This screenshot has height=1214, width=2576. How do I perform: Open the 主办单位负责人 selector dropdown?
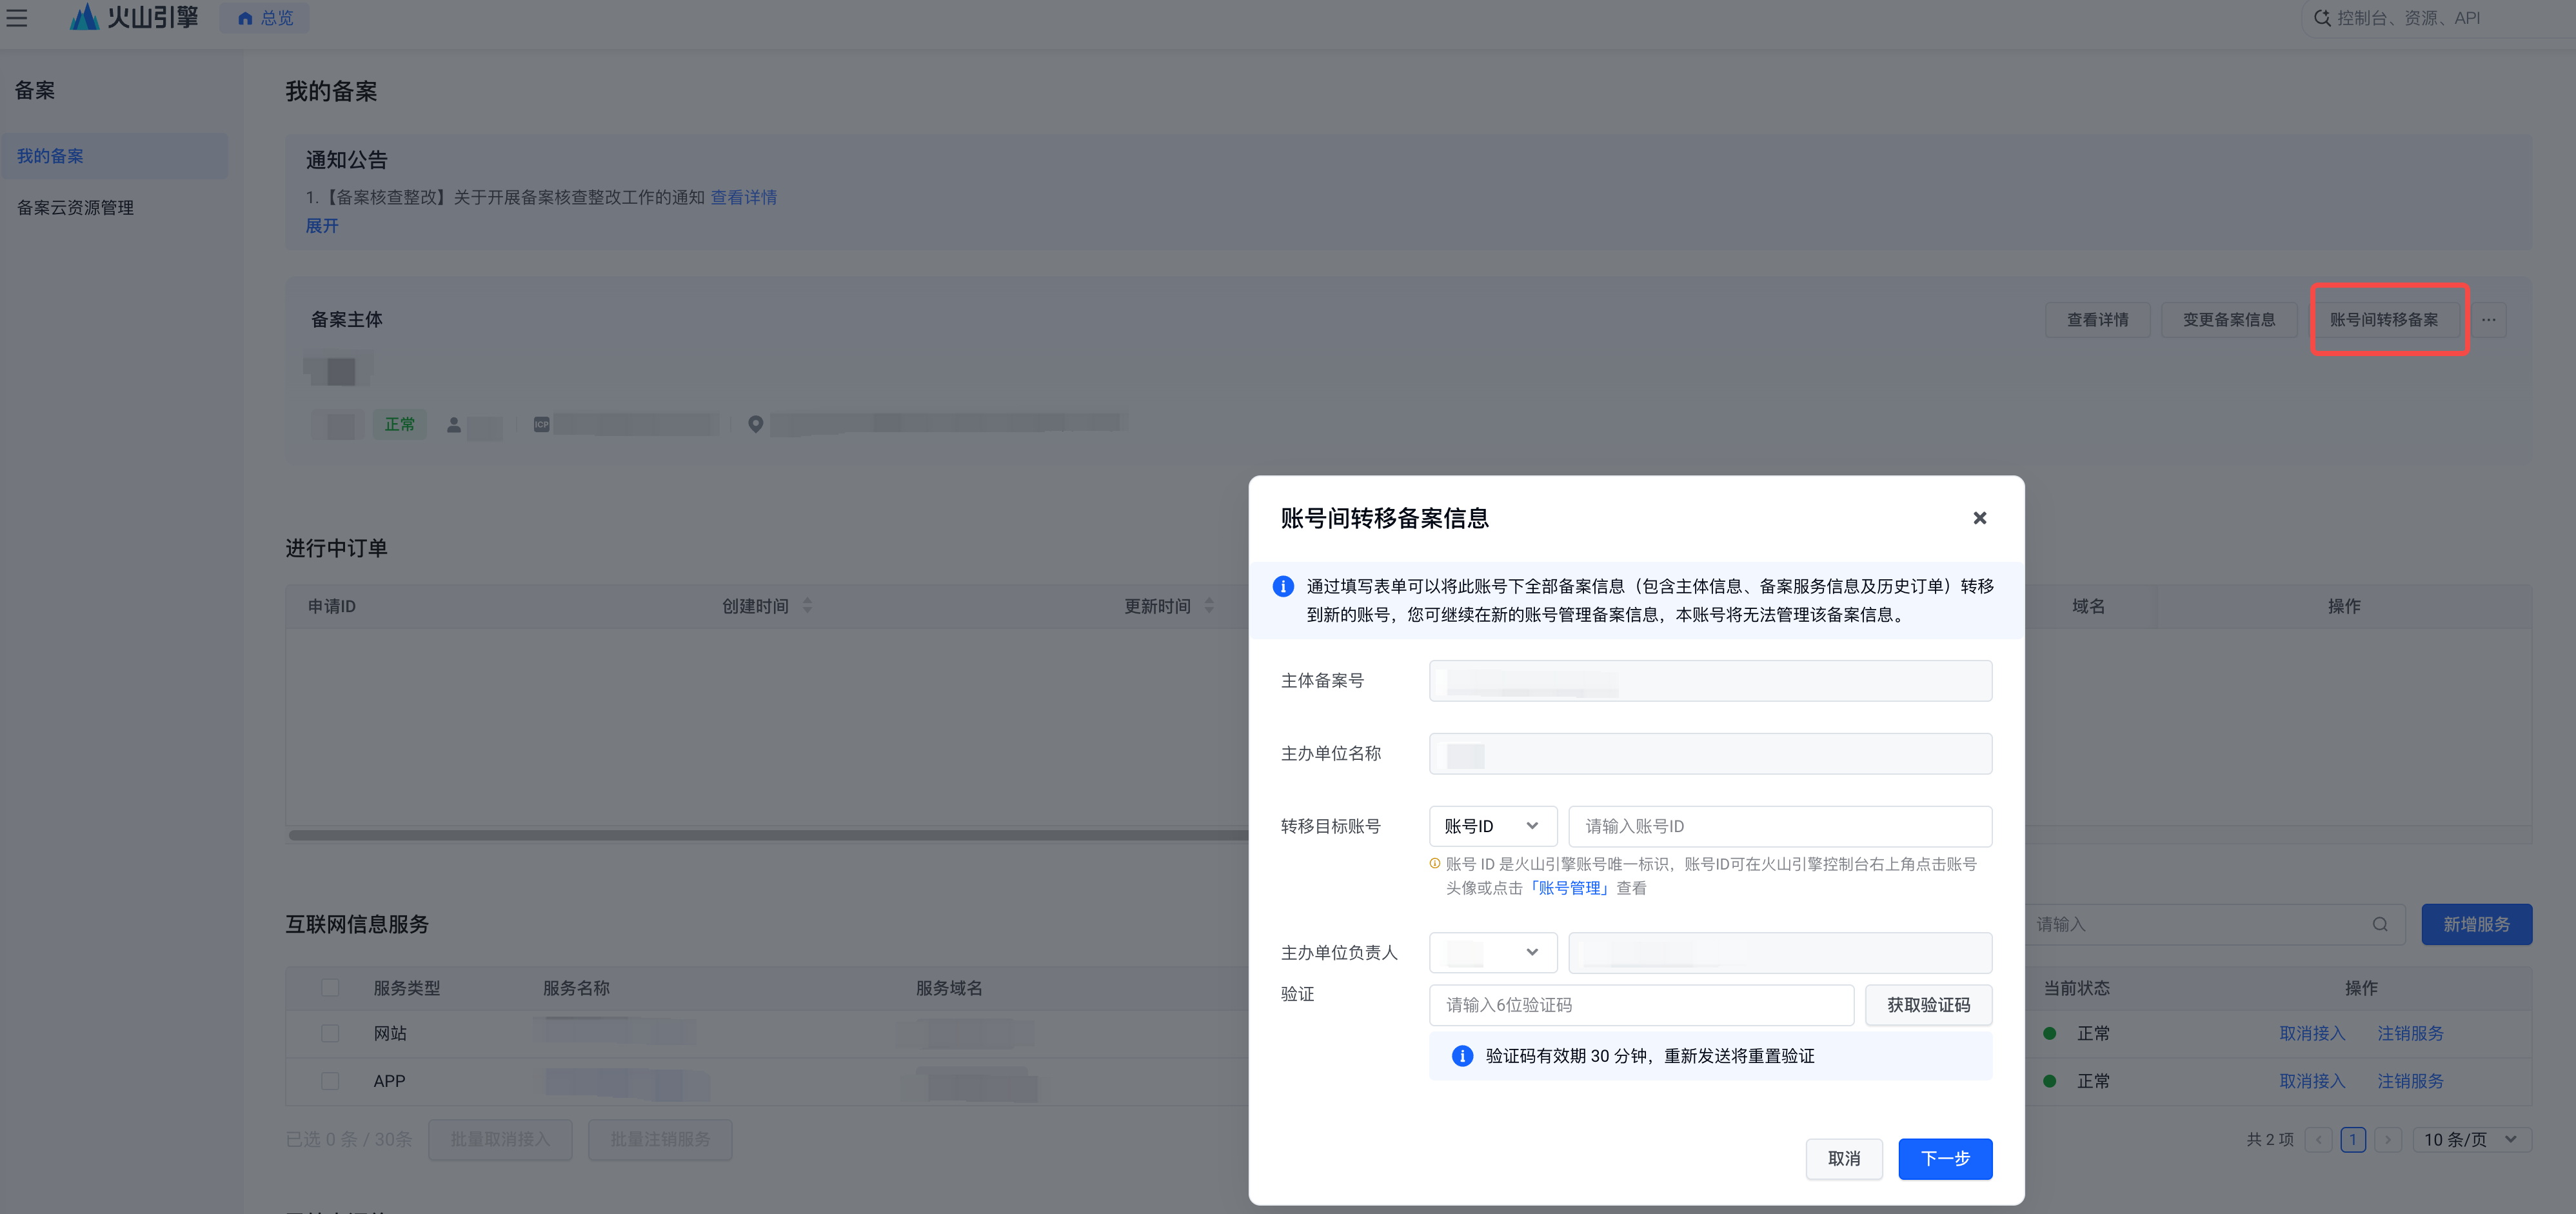(x=1492, y=952)
